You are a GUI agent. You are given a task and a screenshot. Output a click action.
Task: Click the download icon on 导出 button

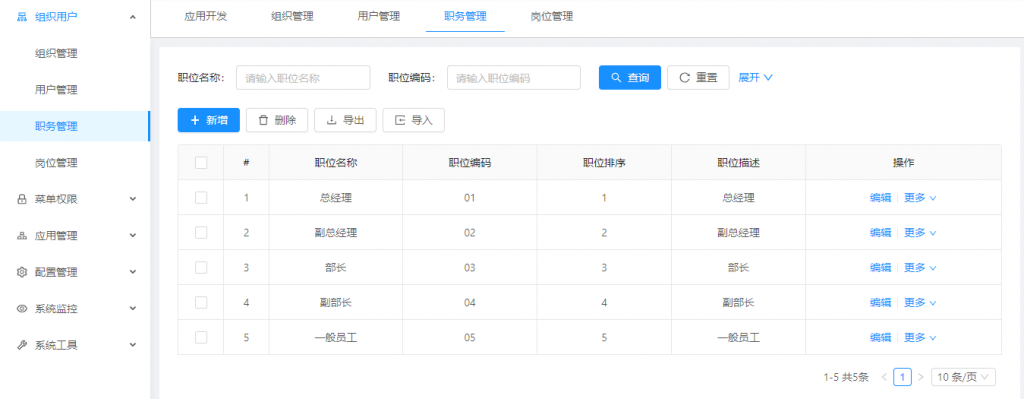pos(331,120)
